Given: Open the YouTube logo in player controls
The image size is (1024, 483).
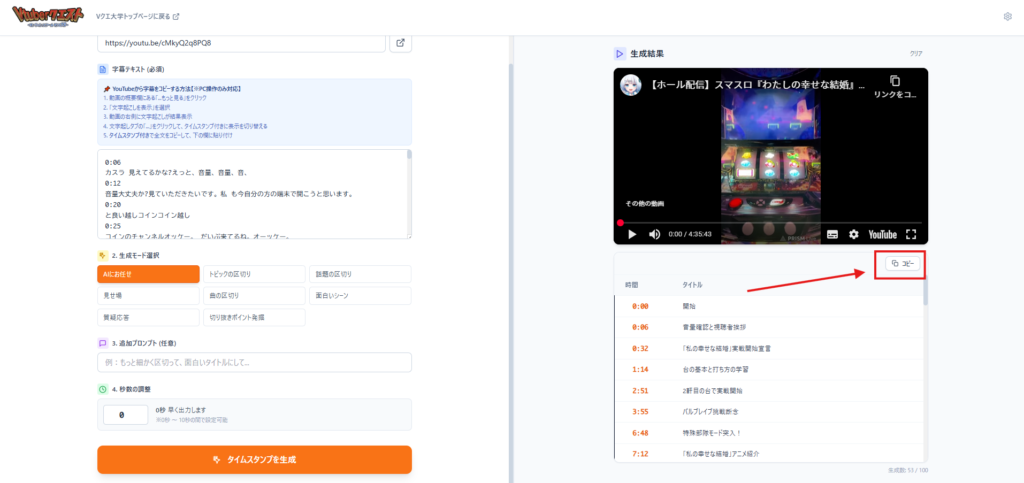Looking at the screenshot, I should click(882, 234).
